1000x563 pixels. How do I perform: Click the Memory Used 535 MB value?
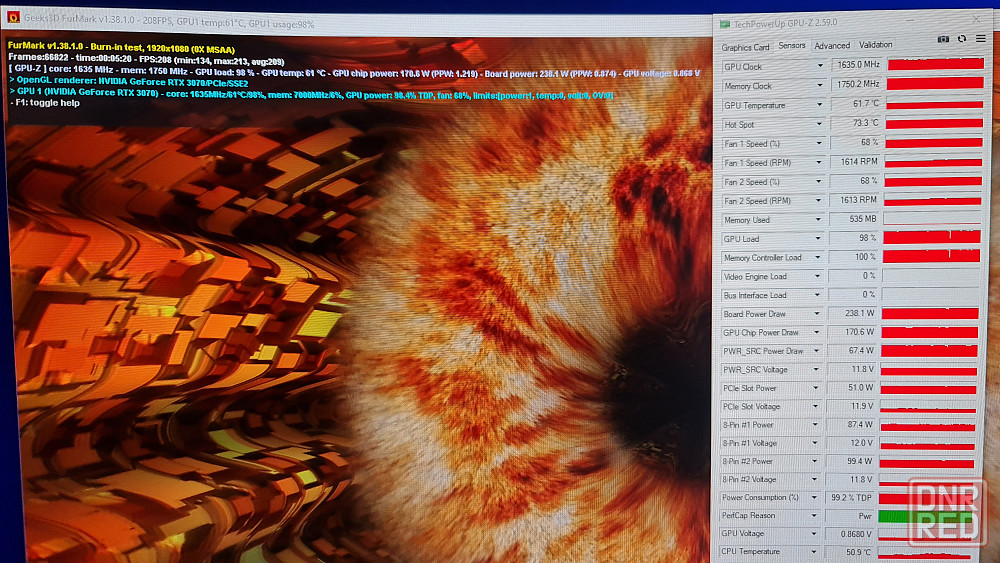coord(855,219)
